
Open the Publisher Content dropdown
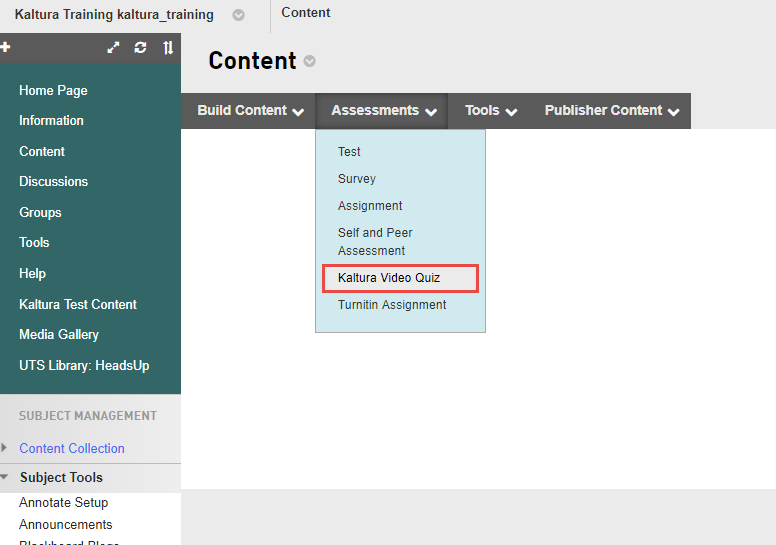pyautogui.click(x=612, y=111)
